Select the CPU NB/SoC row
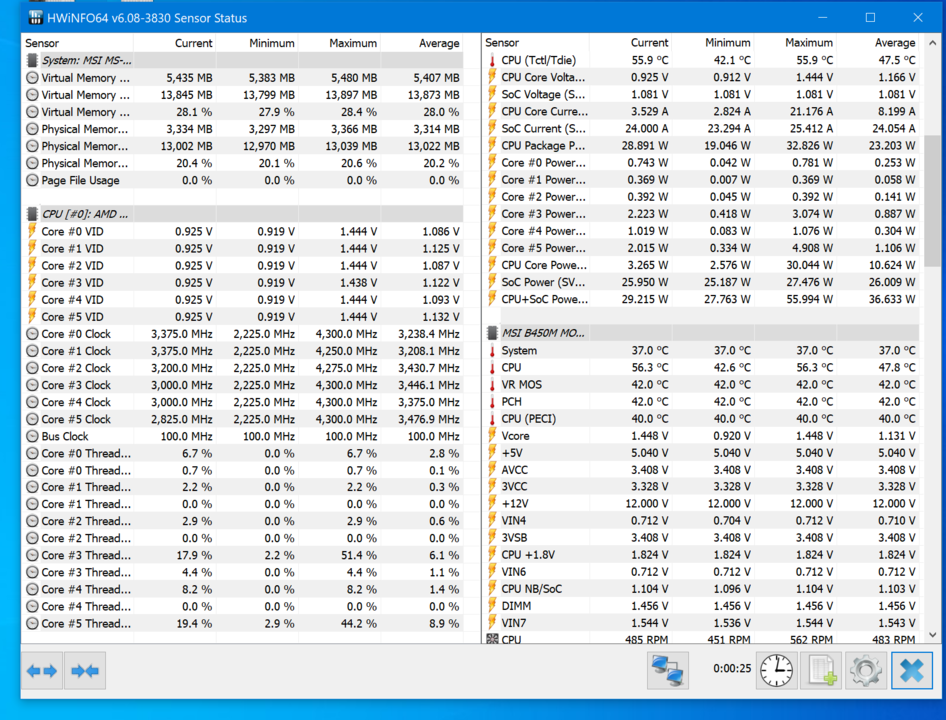This screenshot has width=946, height=720. (x=702, y=589)
